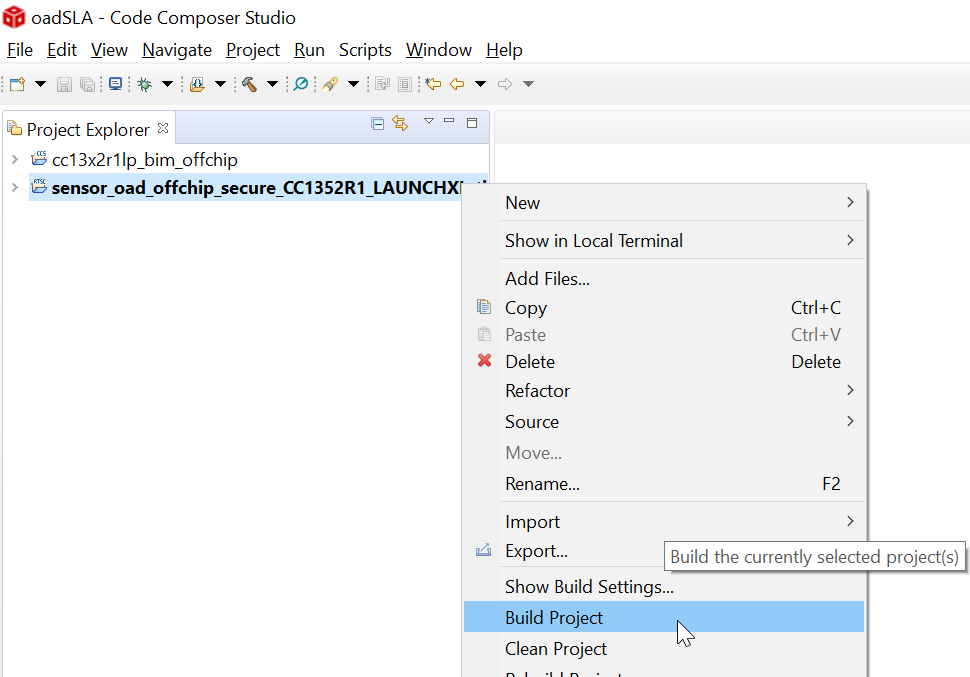Click the Build hammer icon
The image size is (970, 677).
[x=249, y=85]
